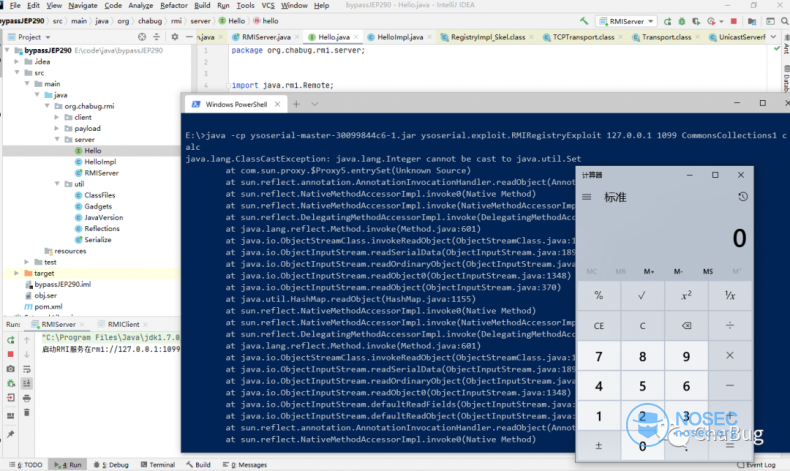Screen dimensions: 790x471
Task: Open the Messages tool window
Action: click(245, 464)
